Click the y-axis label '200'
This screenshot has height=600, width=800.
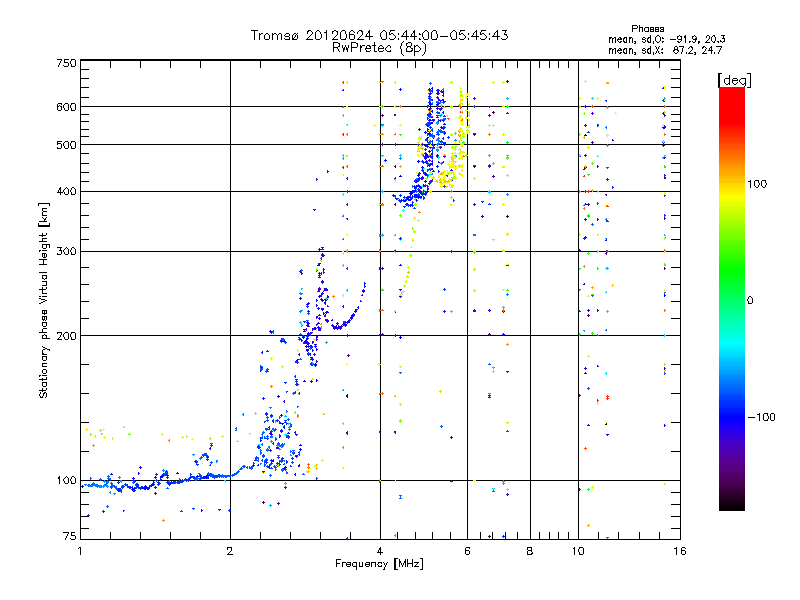pos(66,336)
